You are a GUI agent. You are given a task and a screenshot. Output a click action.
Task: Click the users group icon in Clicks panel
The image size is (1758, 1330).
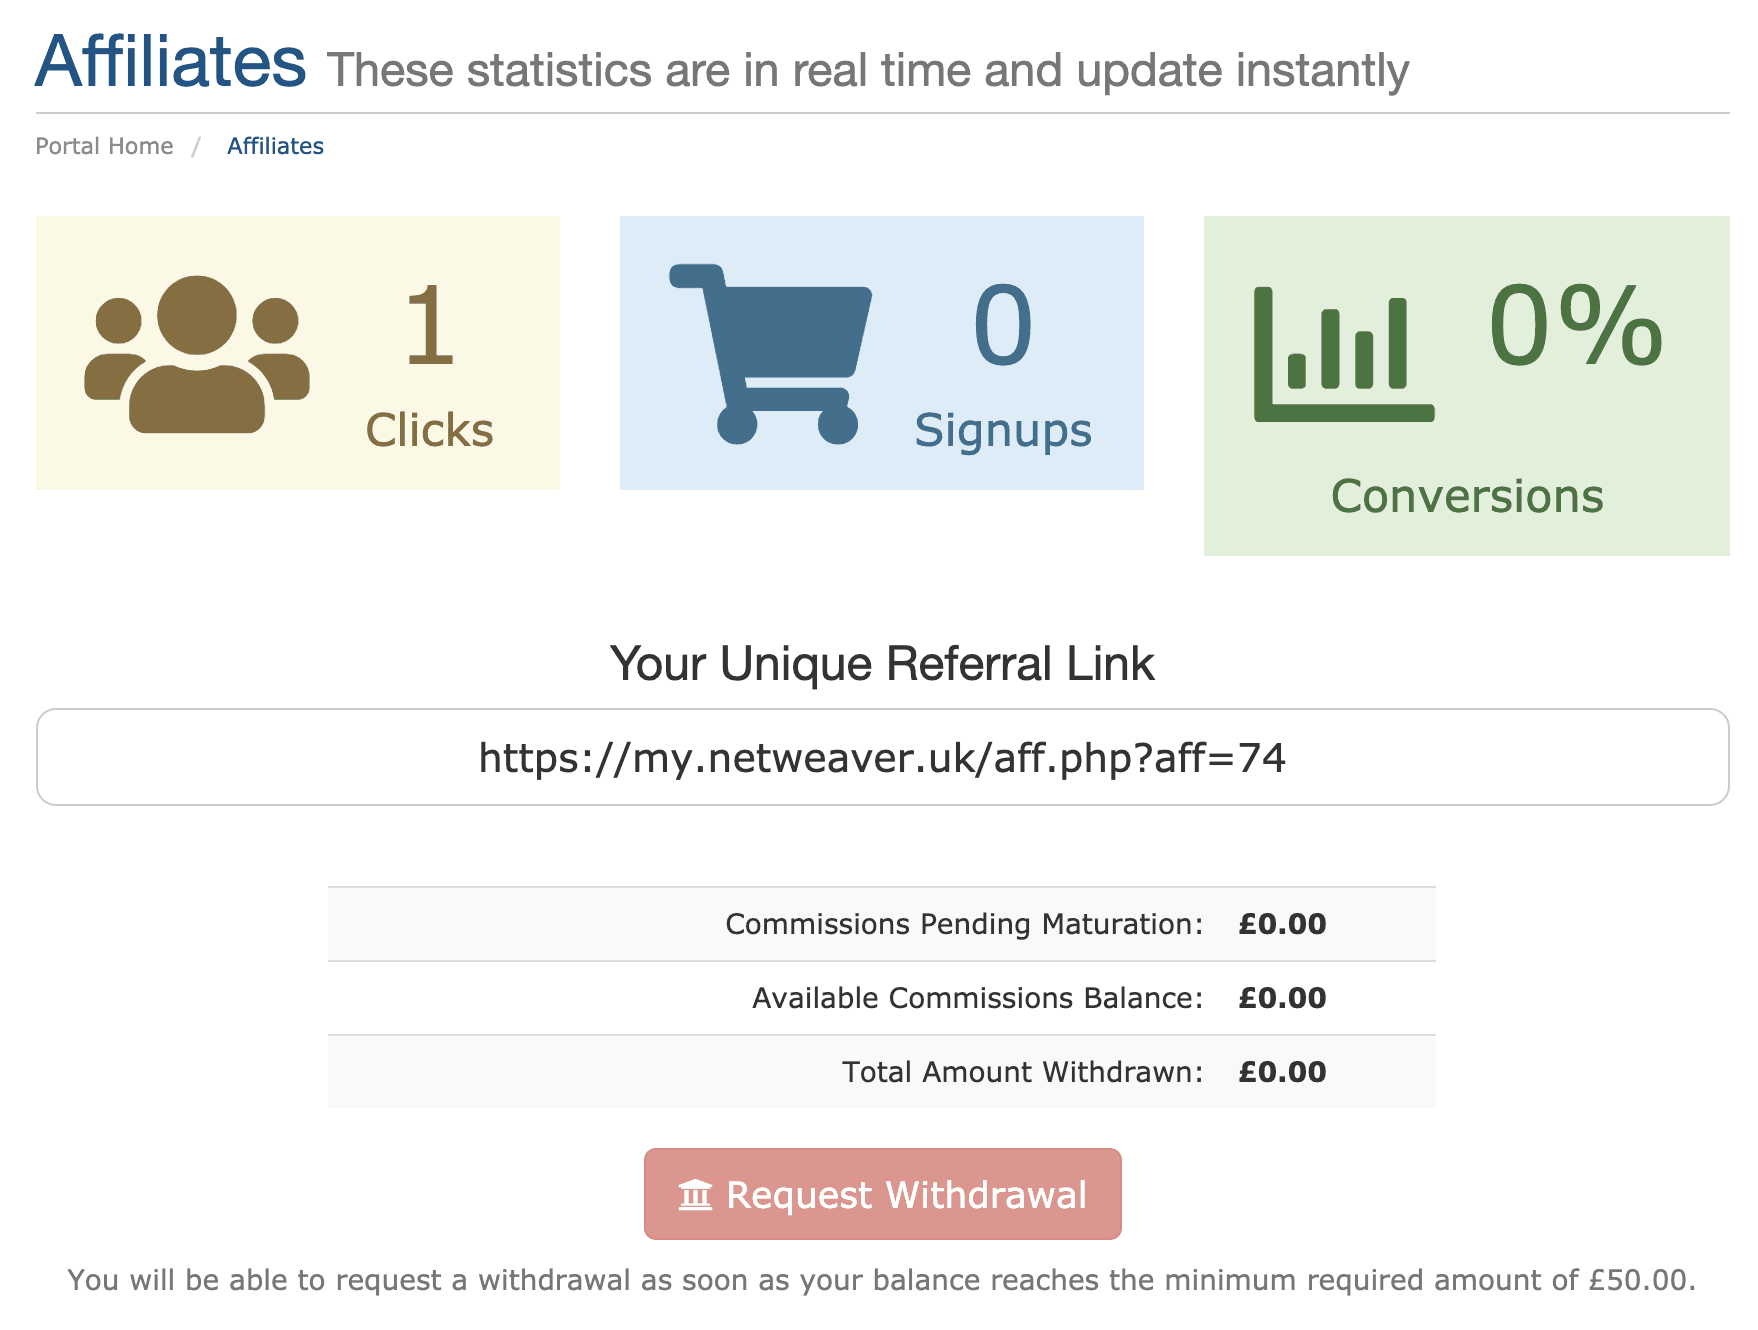197,354
